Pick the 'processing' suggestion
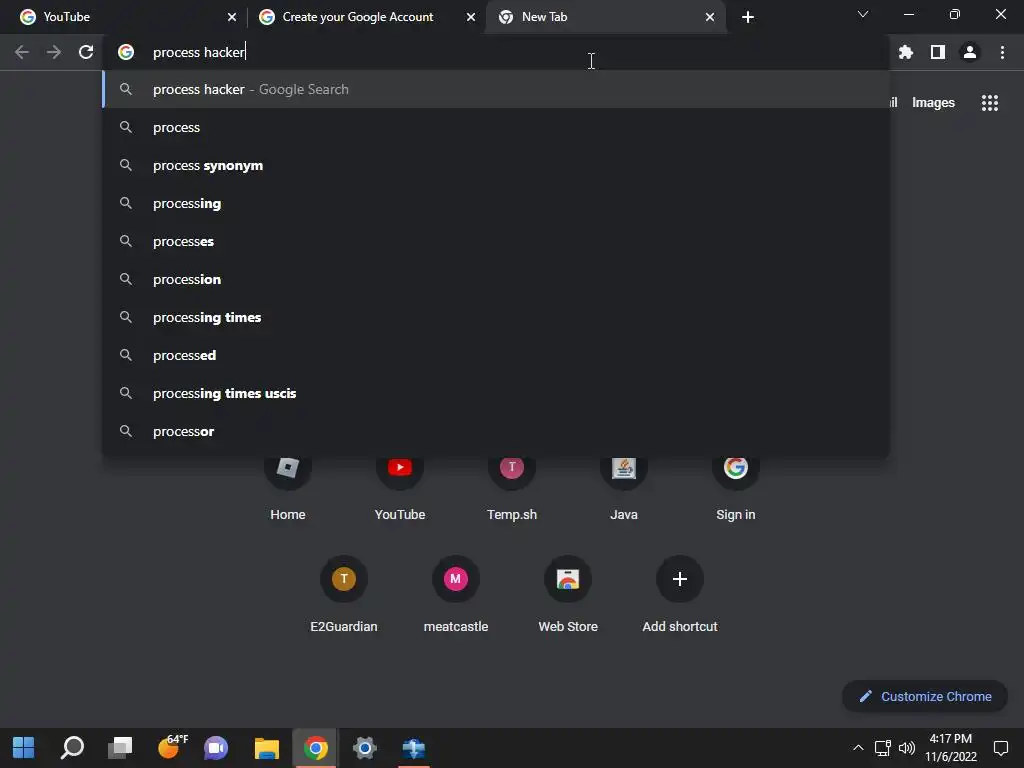 click(496, 203)
